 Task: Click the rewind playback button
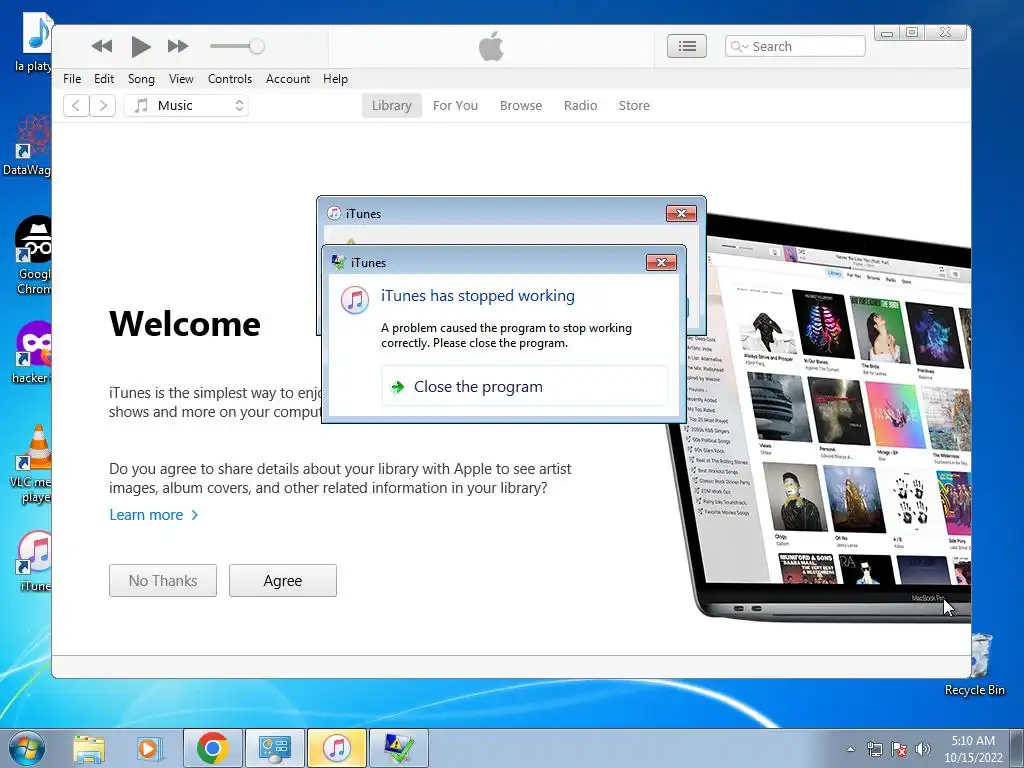coord(102,46)
